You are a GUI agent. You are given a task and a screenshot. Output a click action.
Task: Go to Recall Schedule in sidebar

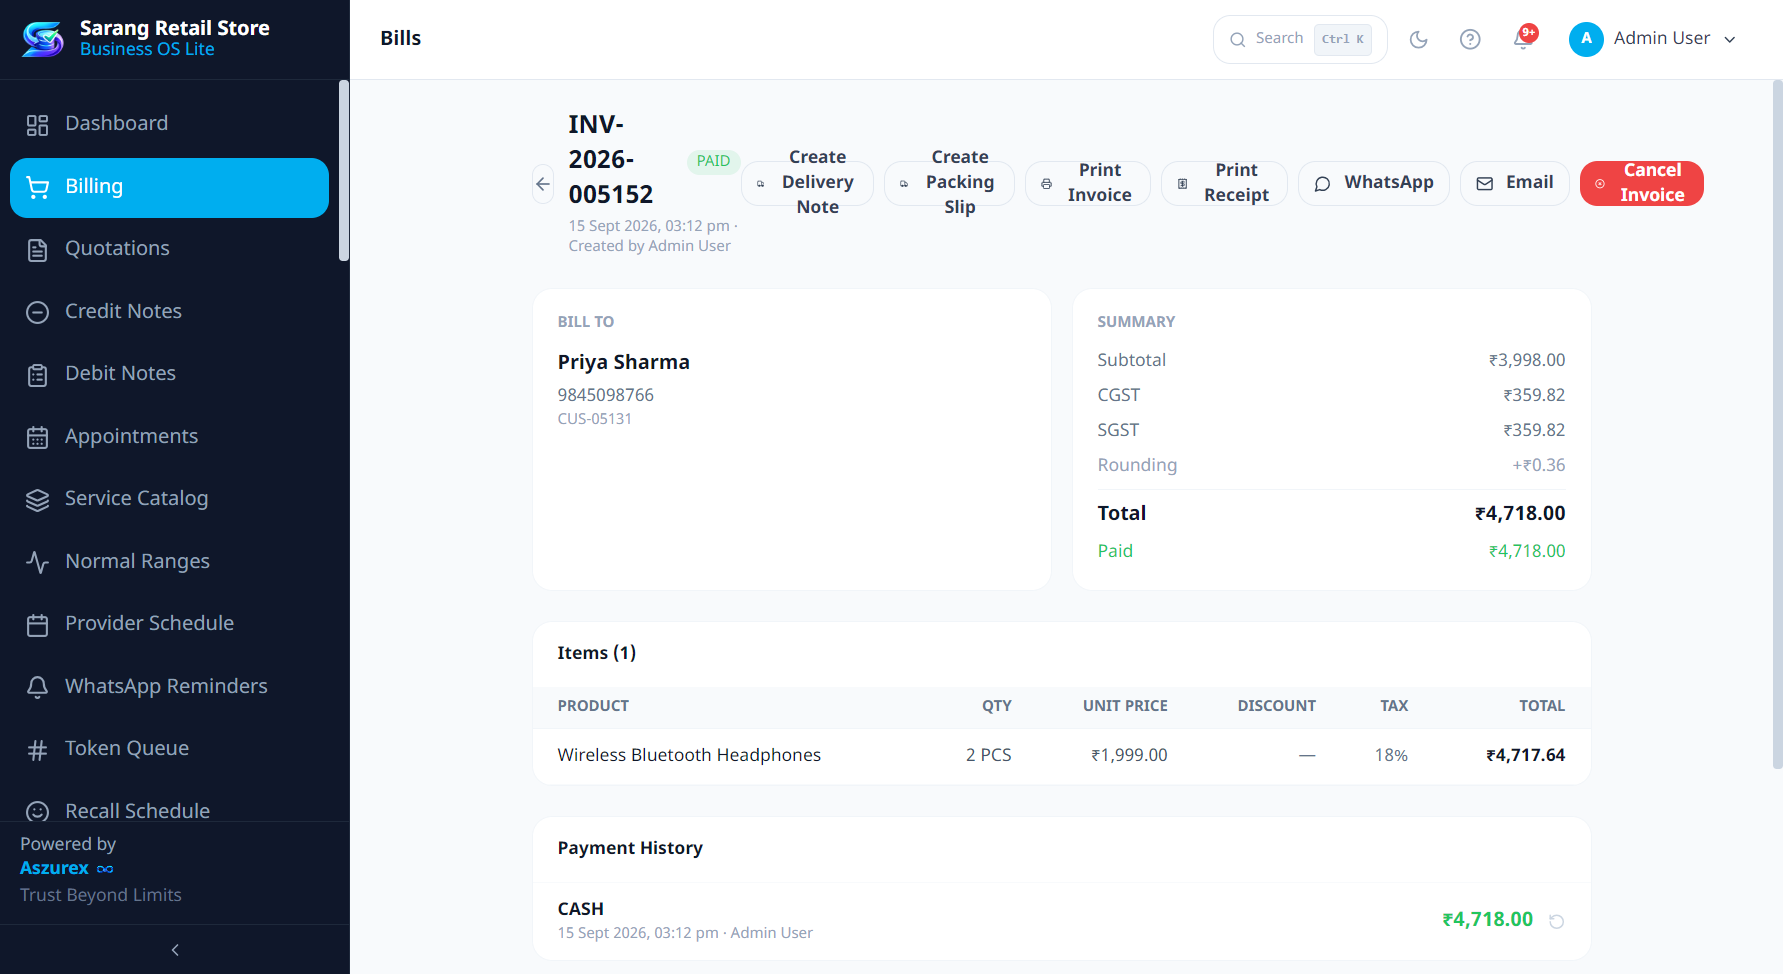170,810
